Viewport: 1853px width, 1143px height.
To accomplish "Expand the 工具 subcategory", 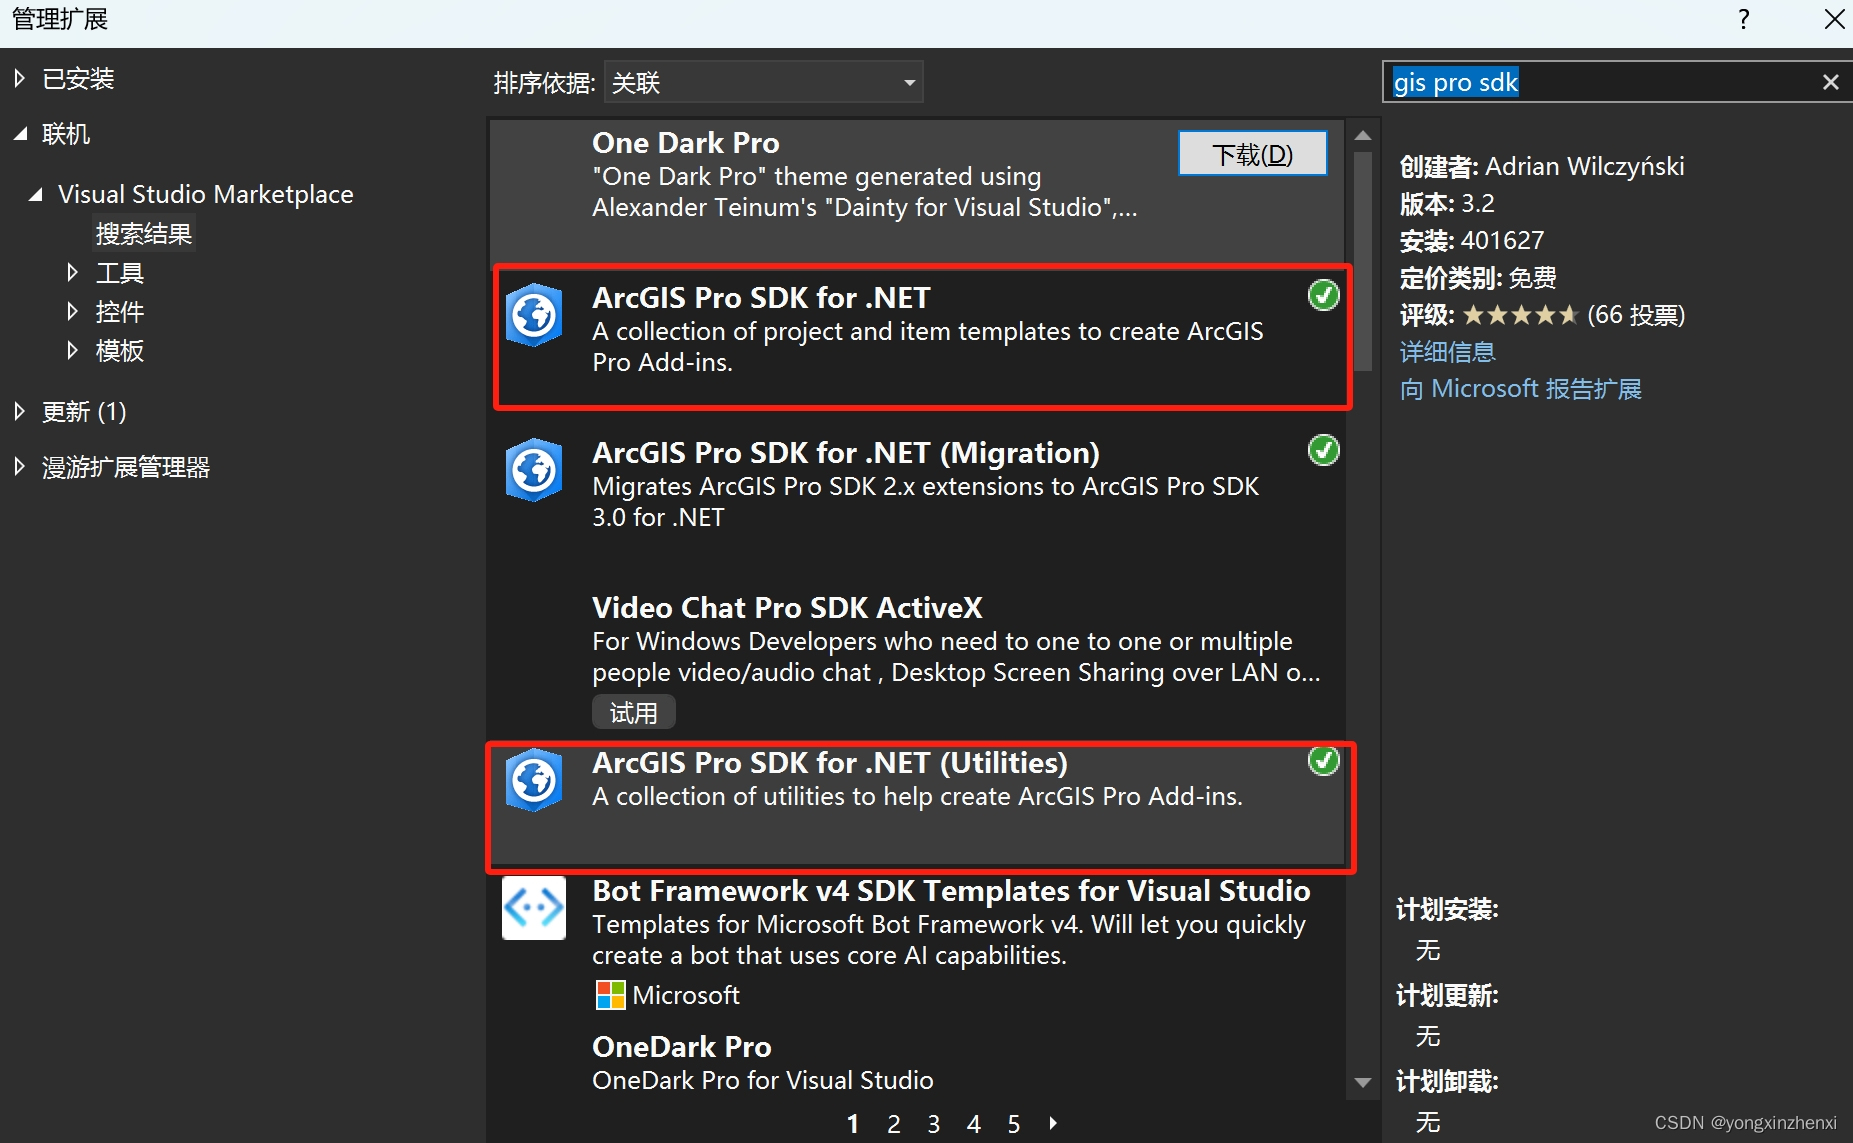I will 72,272.
